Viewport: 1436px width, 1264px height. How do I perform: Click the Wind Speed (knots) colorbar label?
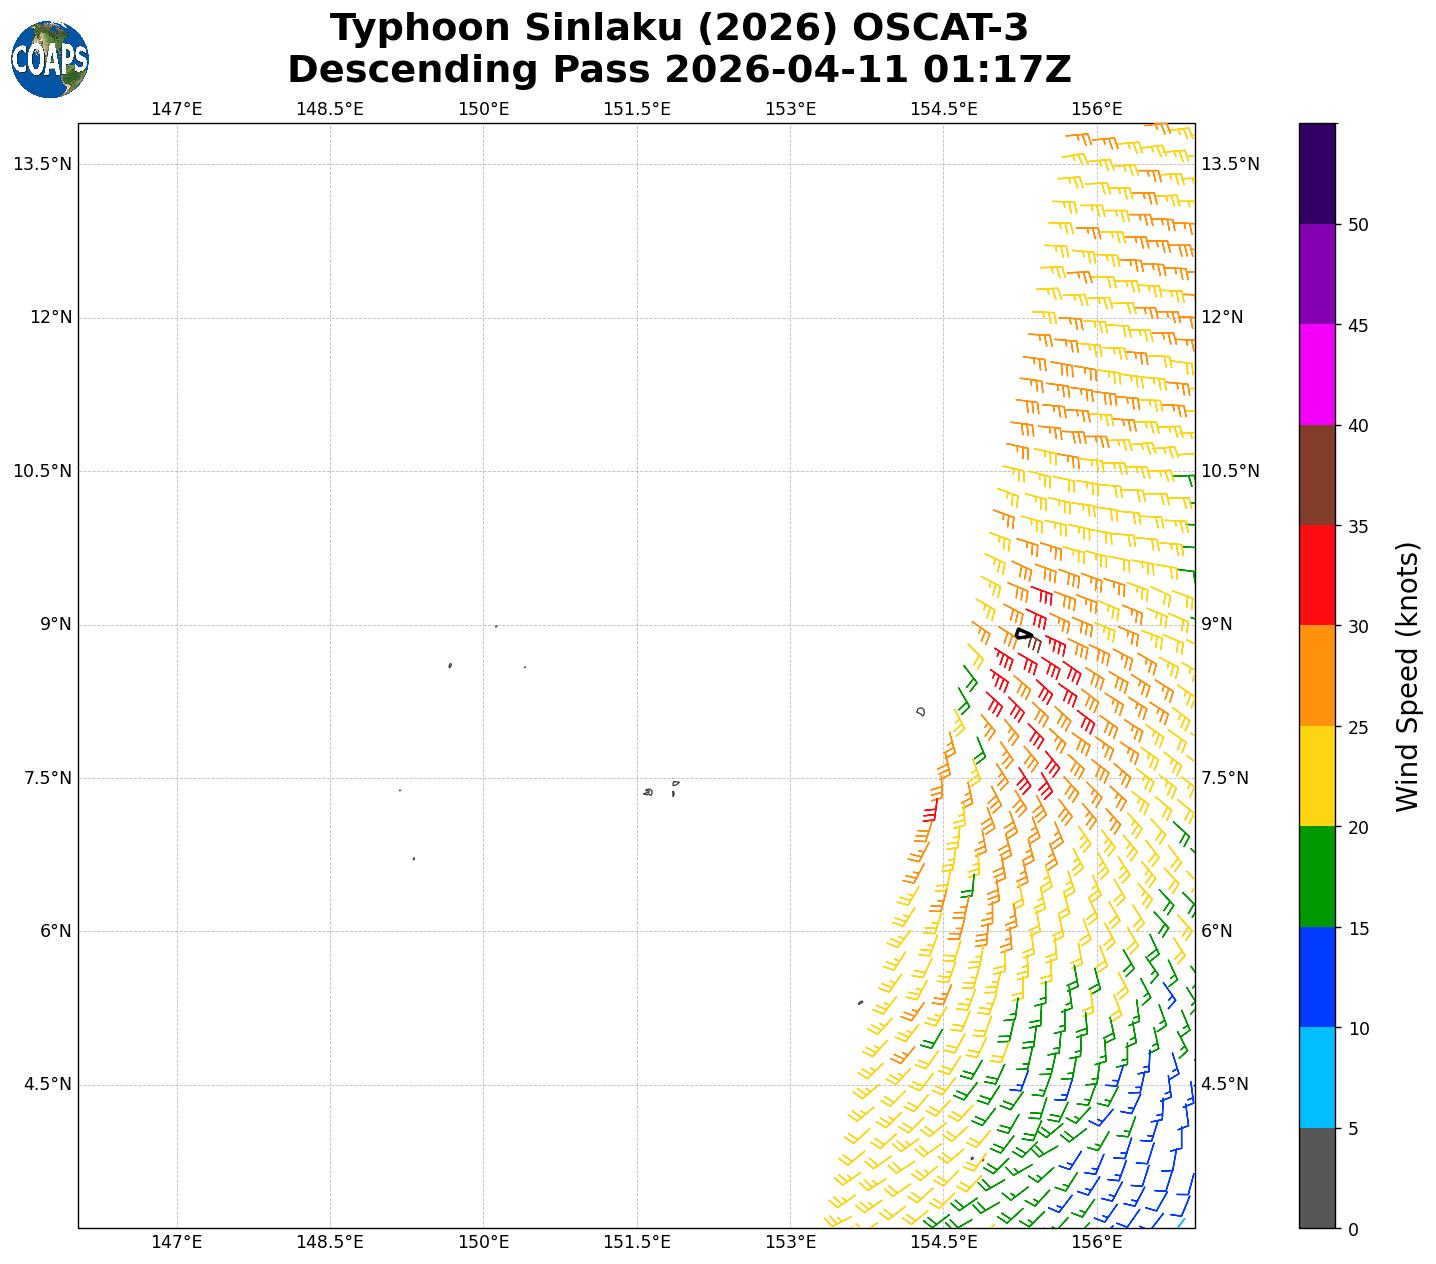(1407, 677)
